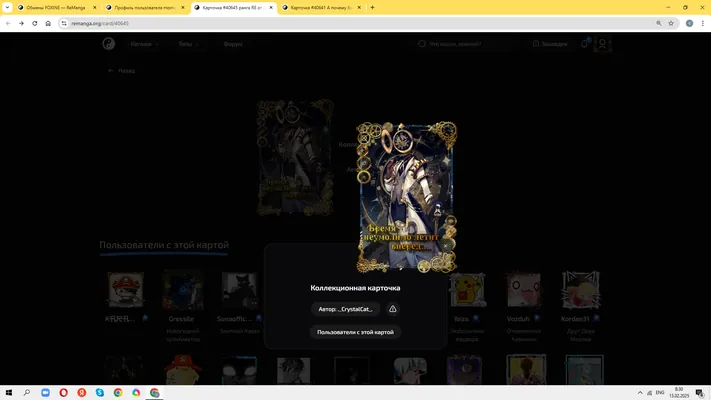
Task: Click the 'Коллекционная карточка' heading text
Action: (355, 288)
